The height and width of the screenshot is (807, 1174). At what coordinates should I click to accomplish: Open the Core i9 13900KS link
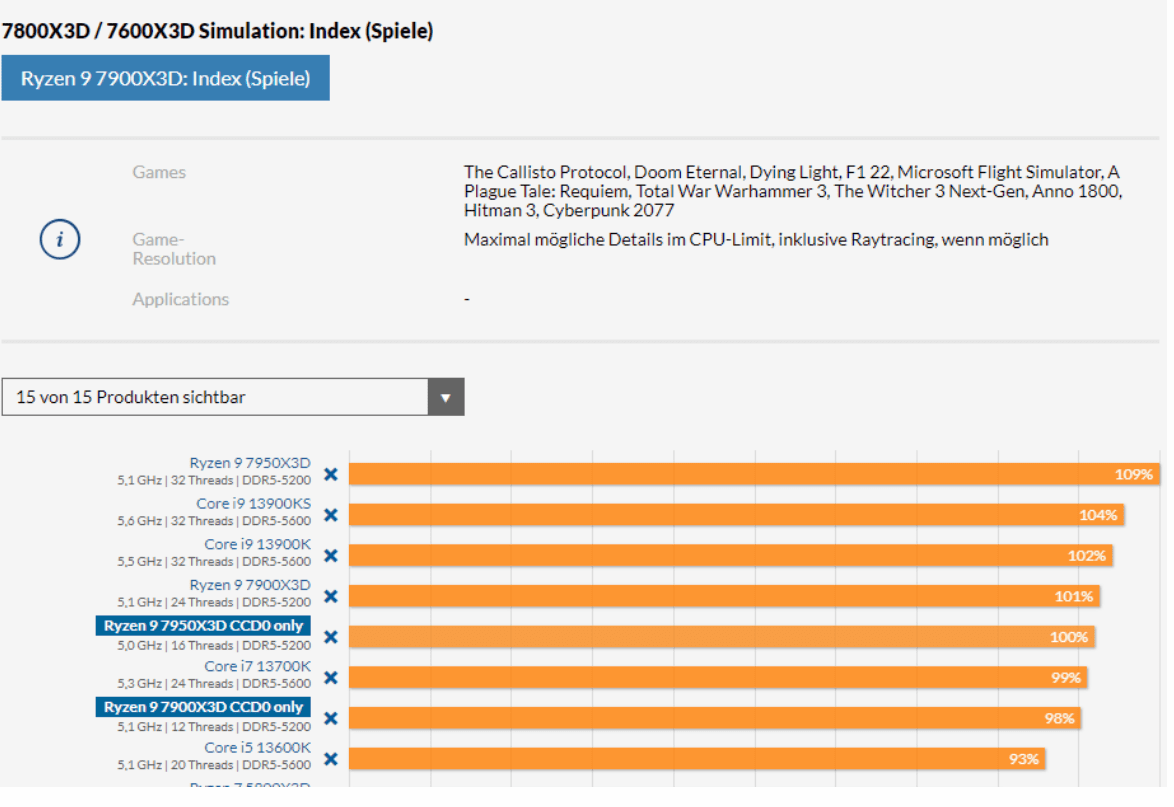click(253, 504)
